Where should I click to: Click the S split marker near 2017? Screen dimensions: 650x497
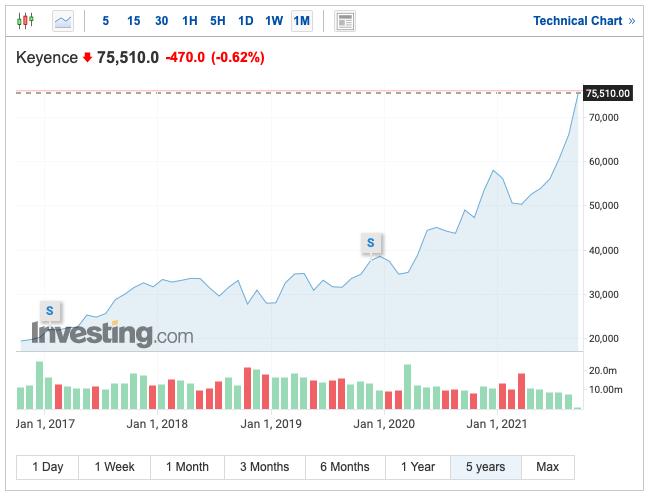(49, 311)
